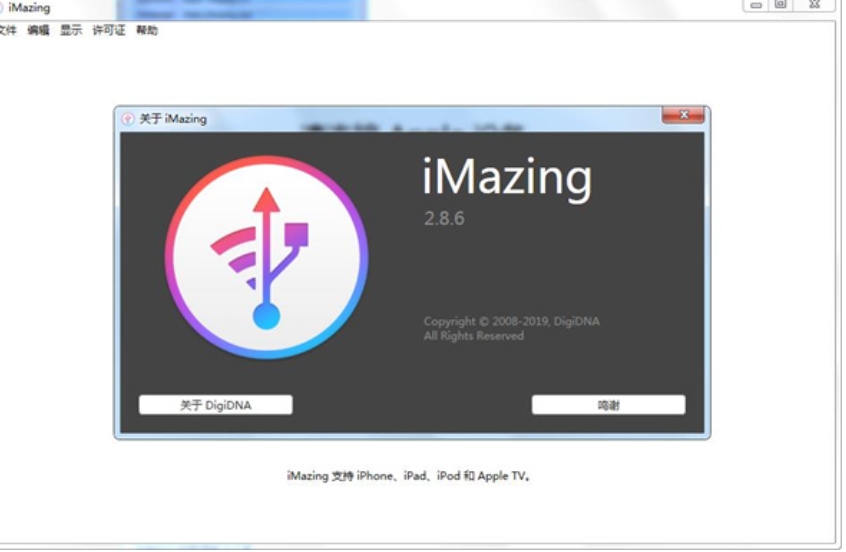This screenshot has height=552, width=846.
Task: Minimize the main iMazing window
Action: [756, 5]
